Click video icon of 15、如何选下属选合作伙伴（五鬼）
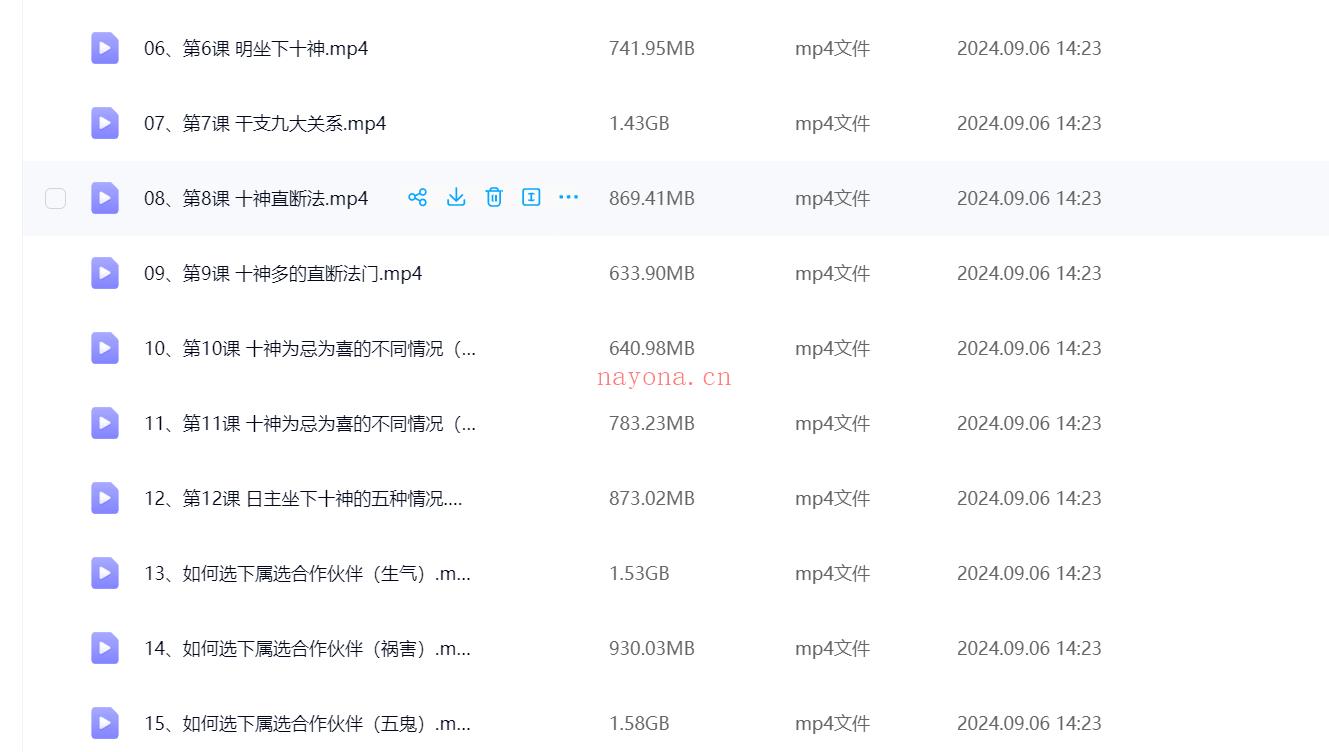Image resolution: width=1329 pixels, height=752 pixels. [105, 723]
